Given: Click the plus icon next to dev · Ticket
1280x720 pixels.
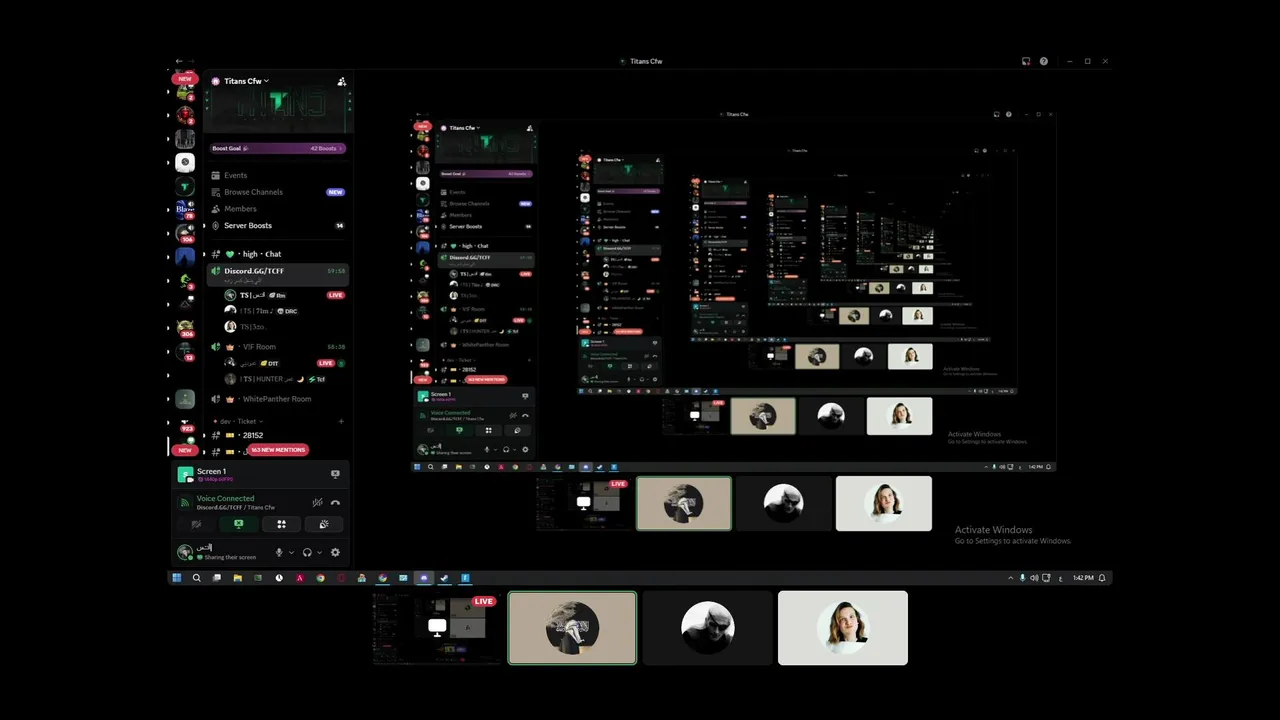Looking at the screenshot, I should [341, 421].
